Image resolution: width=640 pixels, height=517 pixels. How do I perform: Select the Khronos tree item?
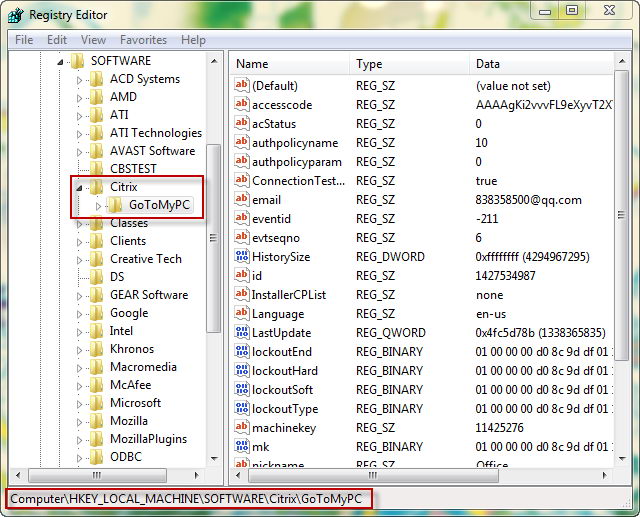[132, 349]
